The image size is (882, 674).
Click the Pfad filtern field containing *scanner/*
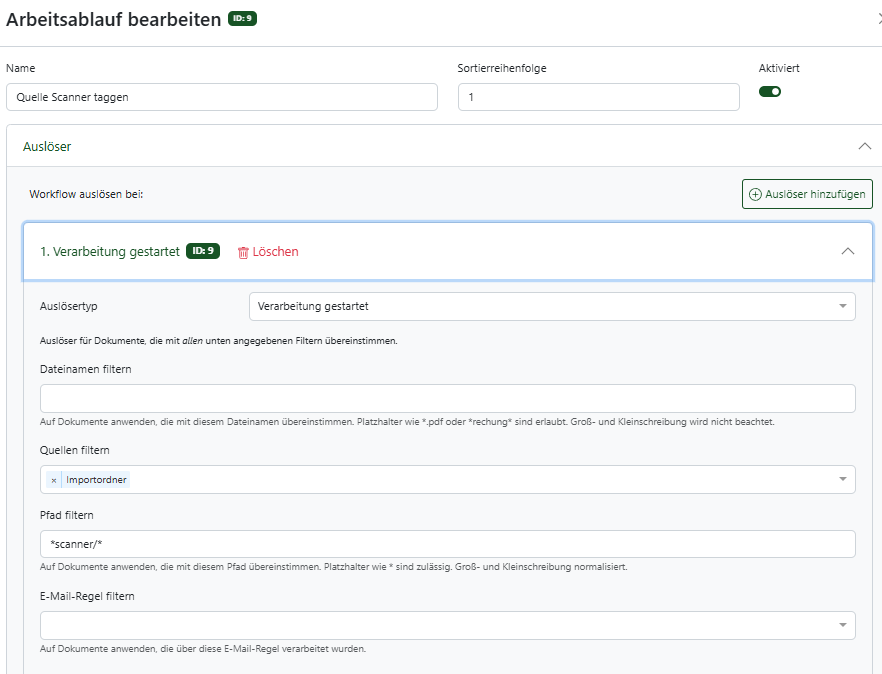pos(448,544)
